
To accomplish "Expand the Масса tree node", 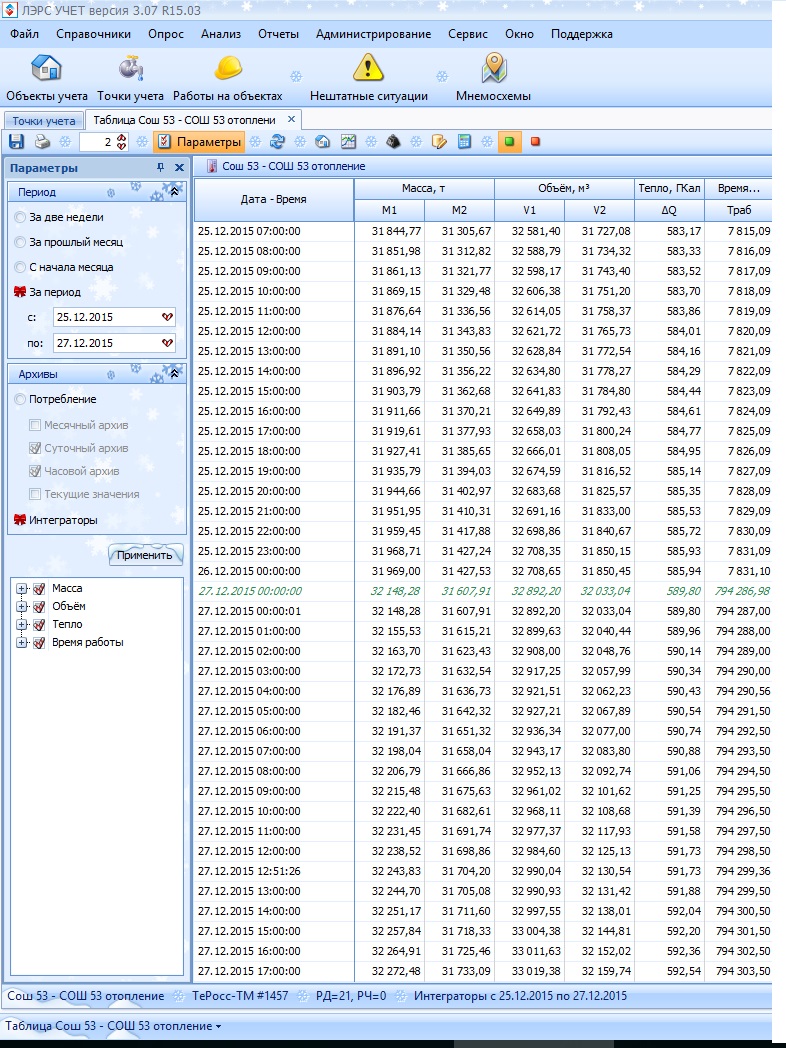I will pyautogui.click(x=21, y=589).
